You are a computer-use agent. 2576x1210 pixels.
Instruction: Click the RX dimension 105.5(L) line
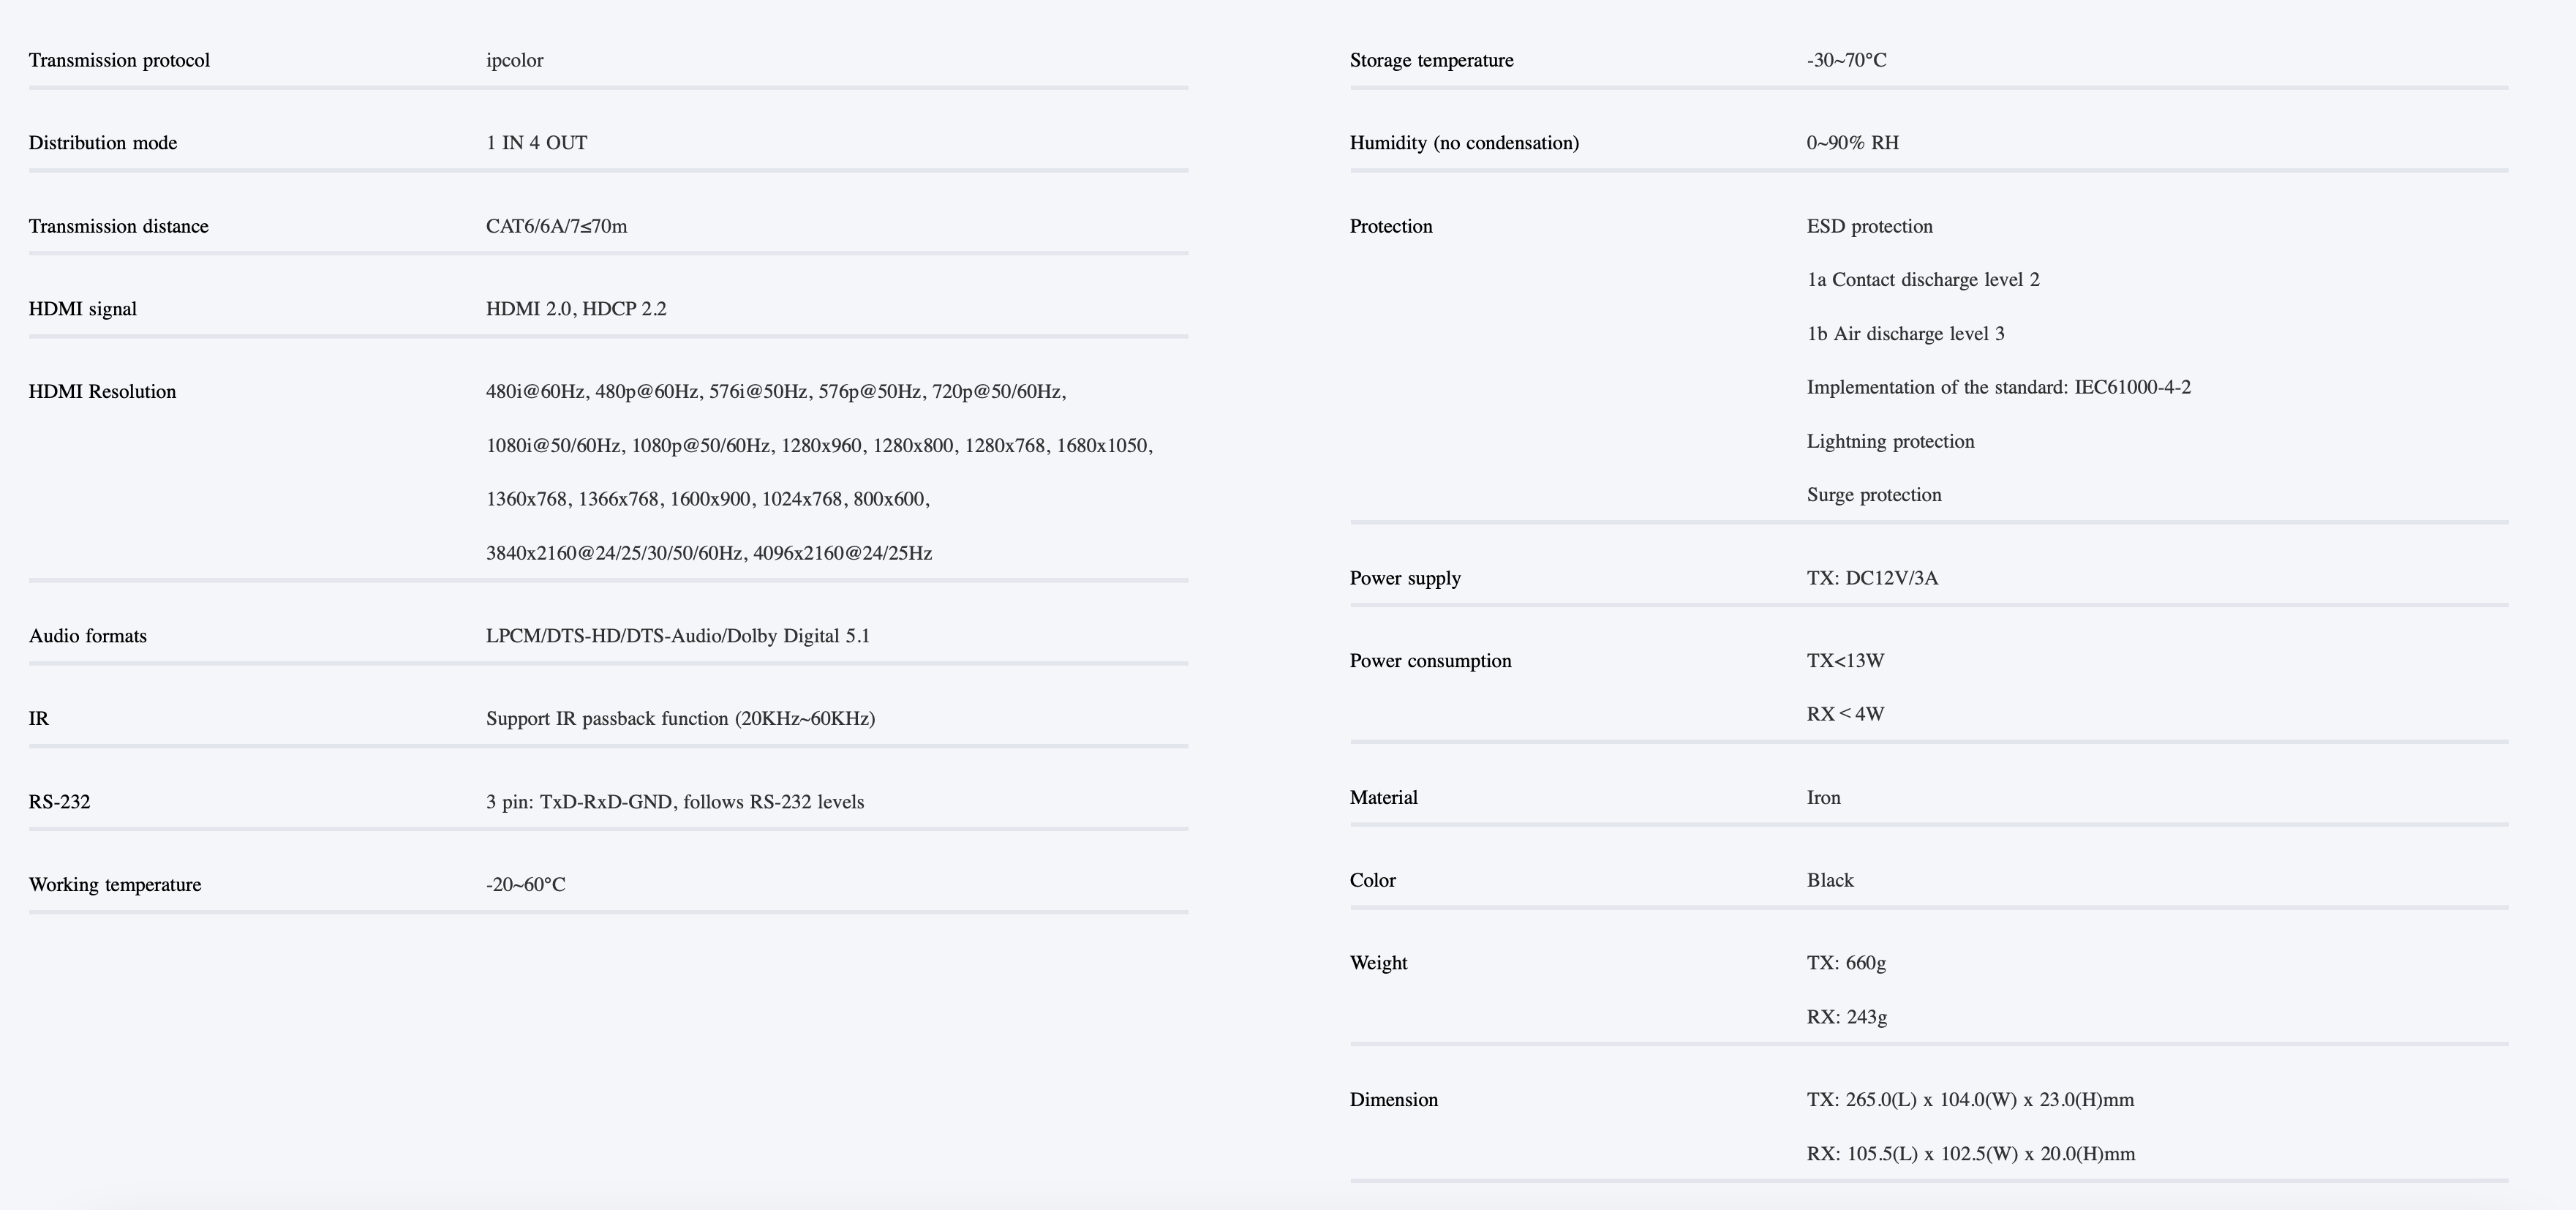coord(1971,1154)
